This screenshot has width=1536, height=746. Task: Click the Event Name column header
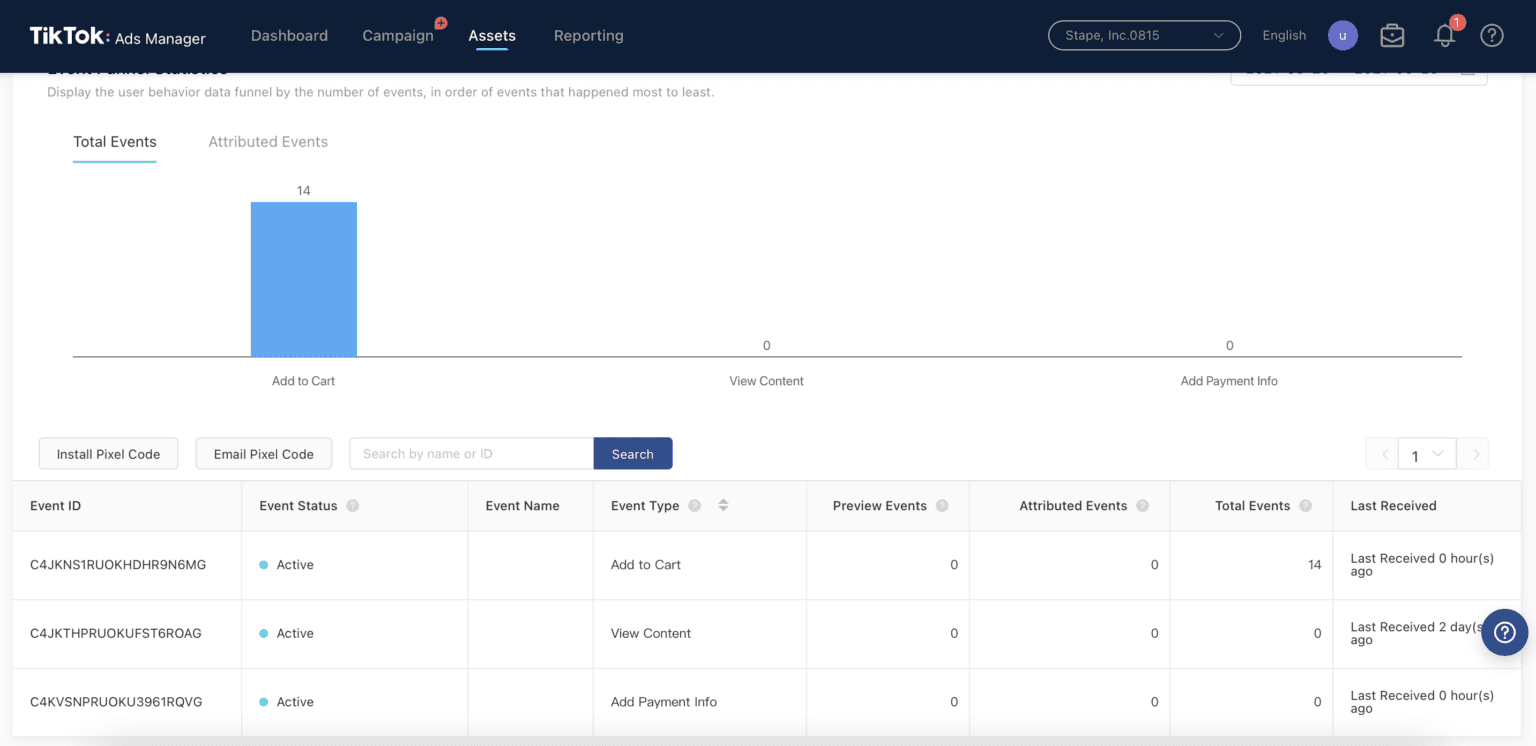click(522, 506)
